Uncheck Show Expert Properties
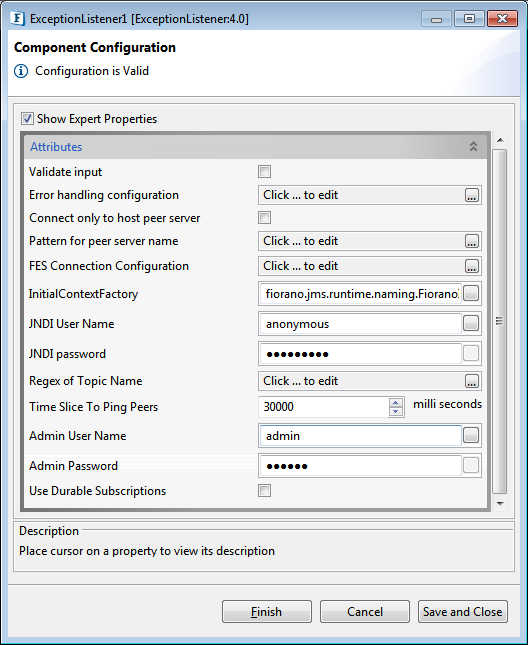This screenshot has width=528, height=645. [27, 119]
